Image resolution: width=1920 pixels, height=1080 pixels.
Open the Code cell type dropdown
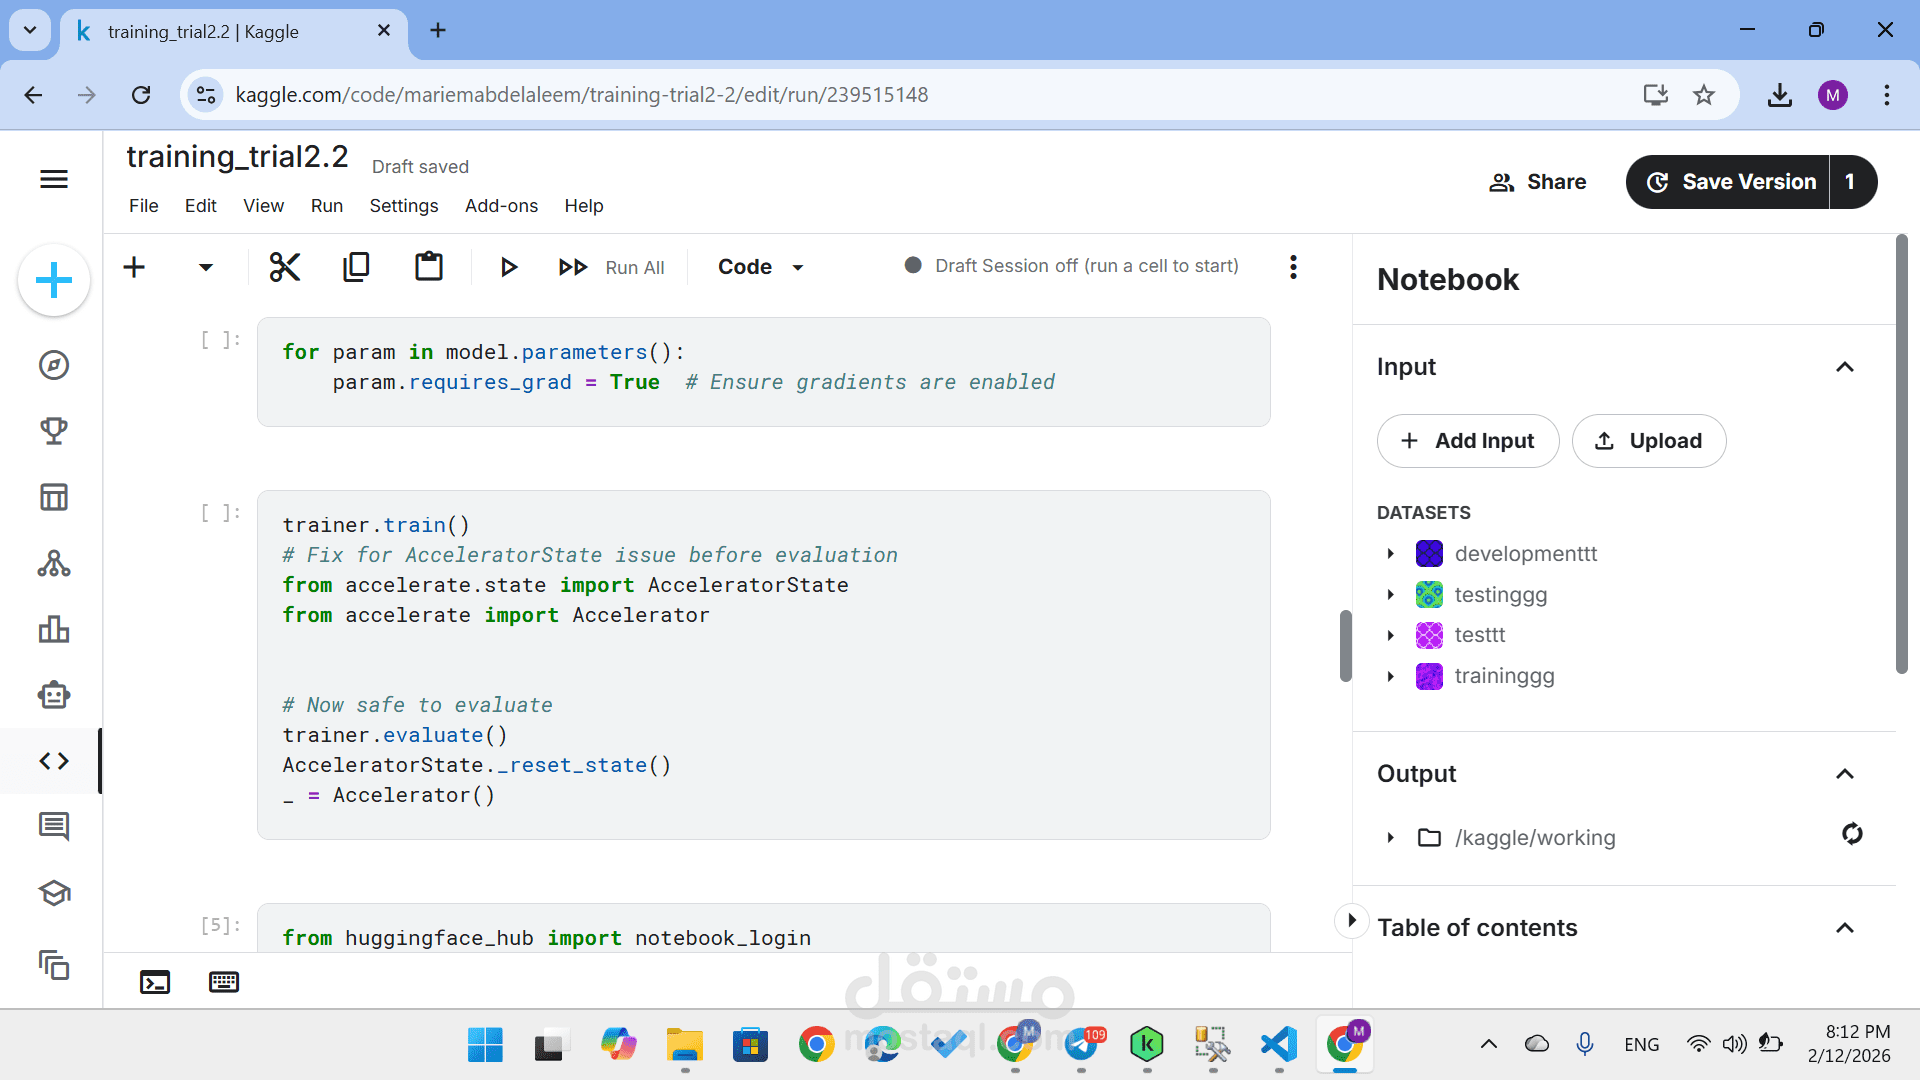click(x=761, y=267)
